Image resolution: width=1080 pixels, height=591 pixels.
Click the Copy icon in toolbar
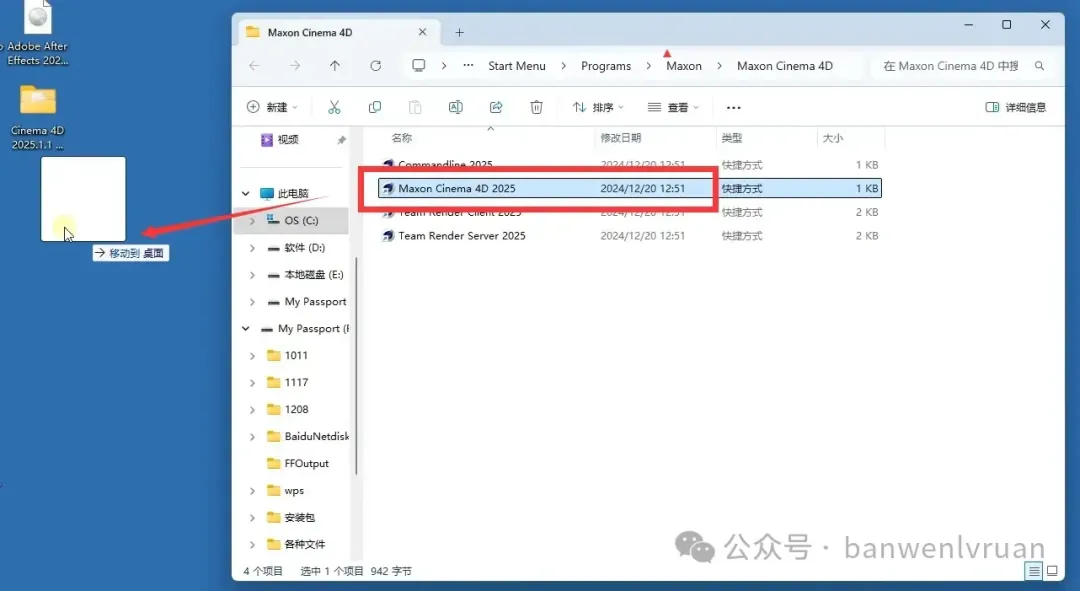[375, 107]
